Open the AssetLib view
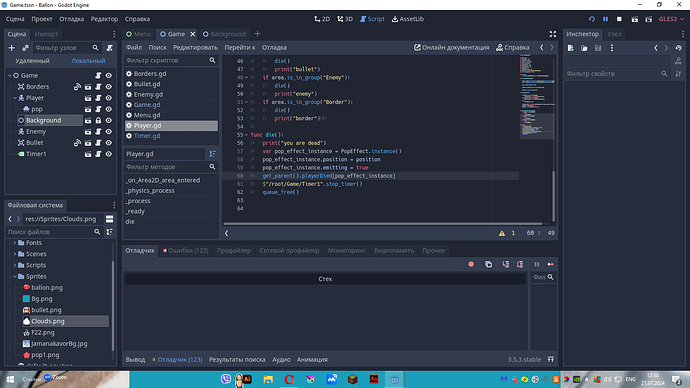 [408, 19]
